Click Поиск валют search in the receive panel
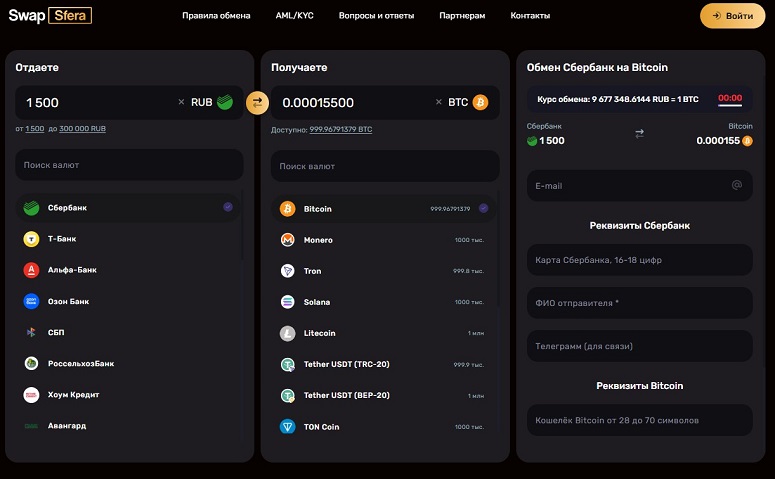Viewport: 775px width, 479px height. tap(385, 166)
